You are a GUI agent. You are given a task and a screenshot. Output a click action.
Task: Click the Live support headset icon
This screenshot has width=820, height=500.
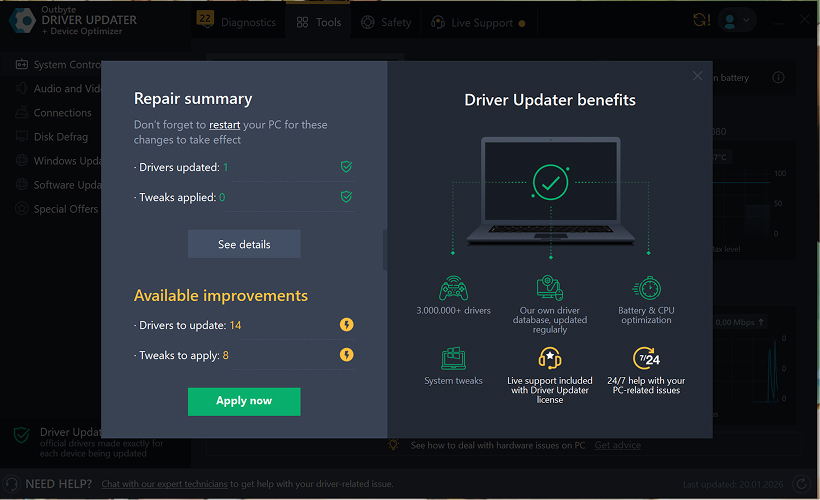tap(549, 359)
